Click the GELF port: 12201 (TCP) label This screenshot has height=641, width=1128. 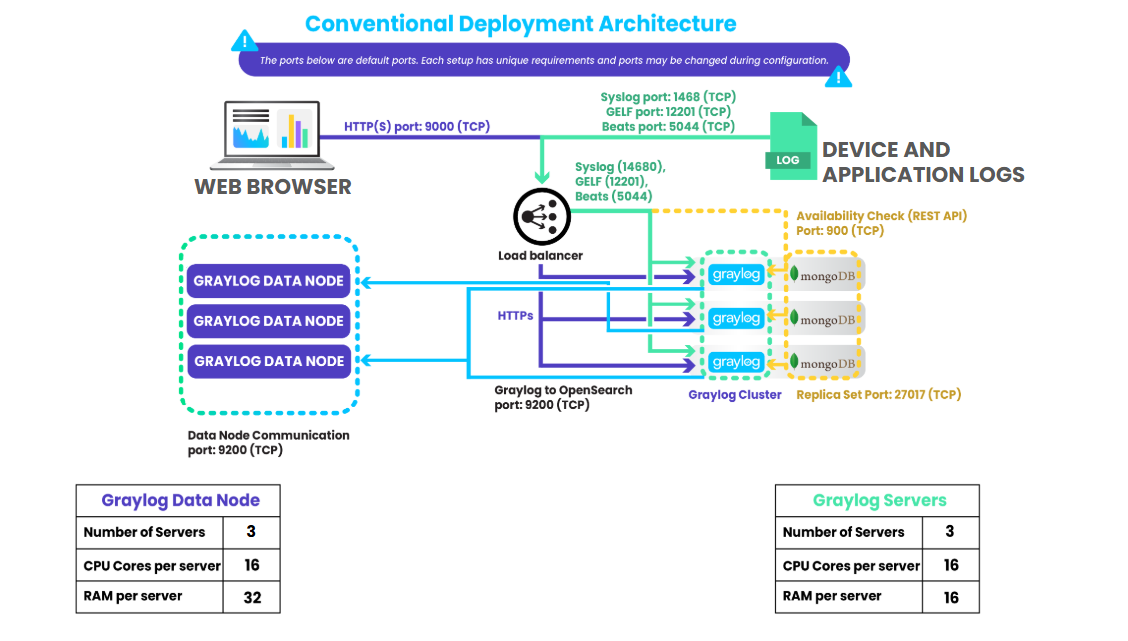pos(668,112)
